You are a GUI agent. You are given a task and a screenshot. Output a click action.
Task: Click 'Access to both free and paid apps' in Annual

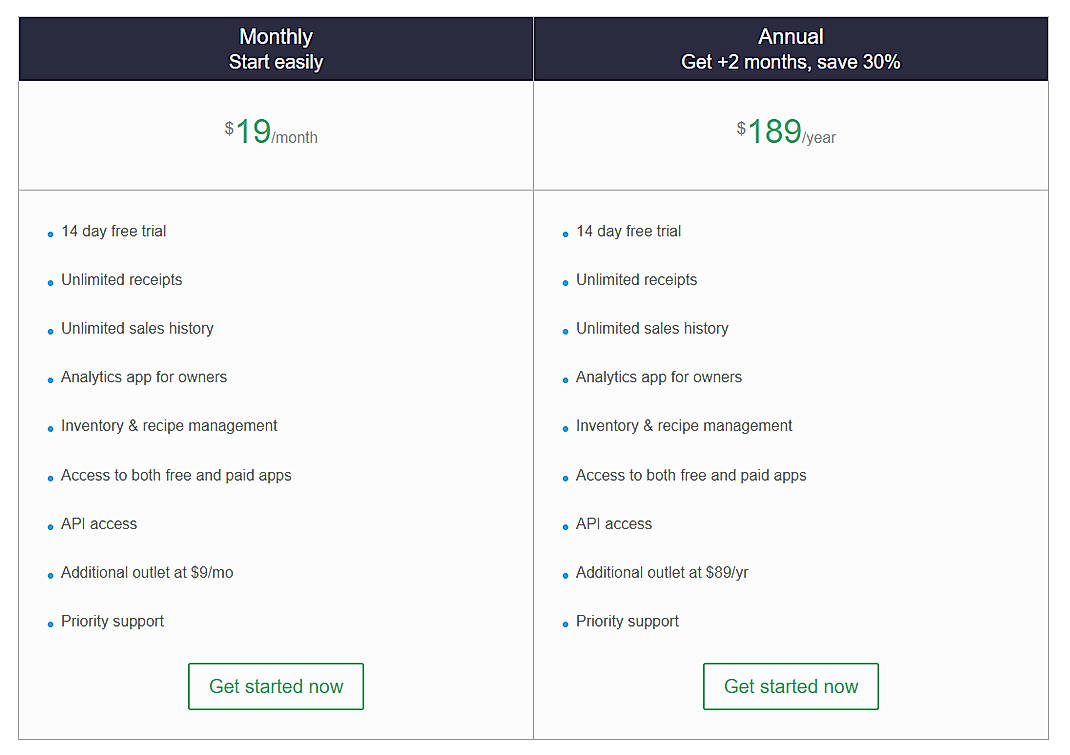click(691, 475)
